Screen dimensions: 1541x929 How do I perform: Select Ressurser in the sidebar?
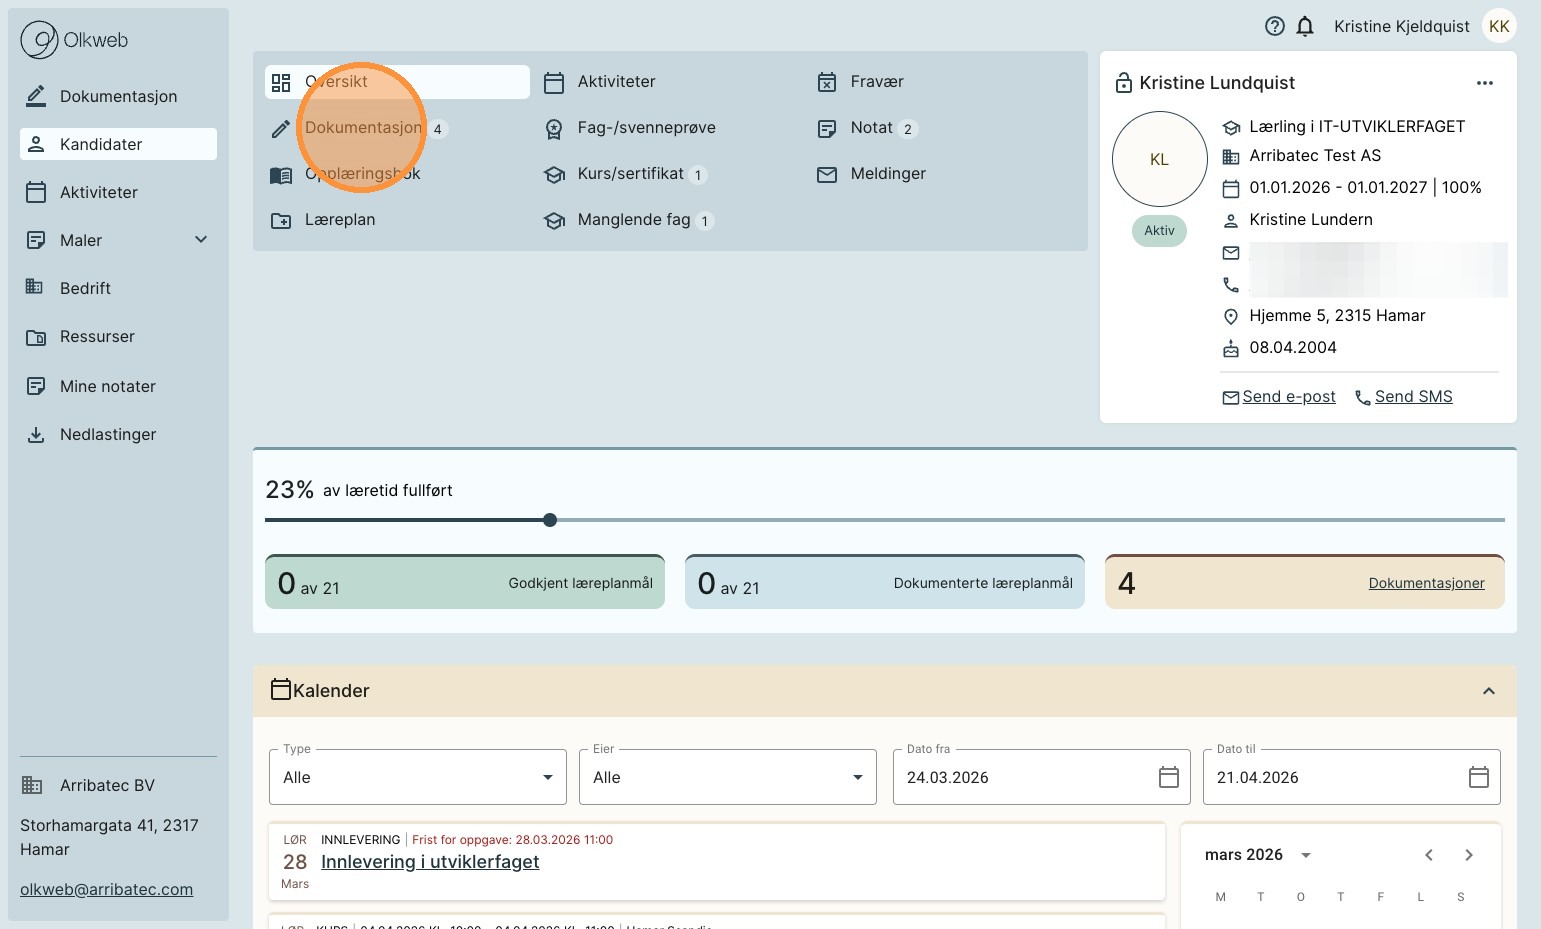[97, 337]
